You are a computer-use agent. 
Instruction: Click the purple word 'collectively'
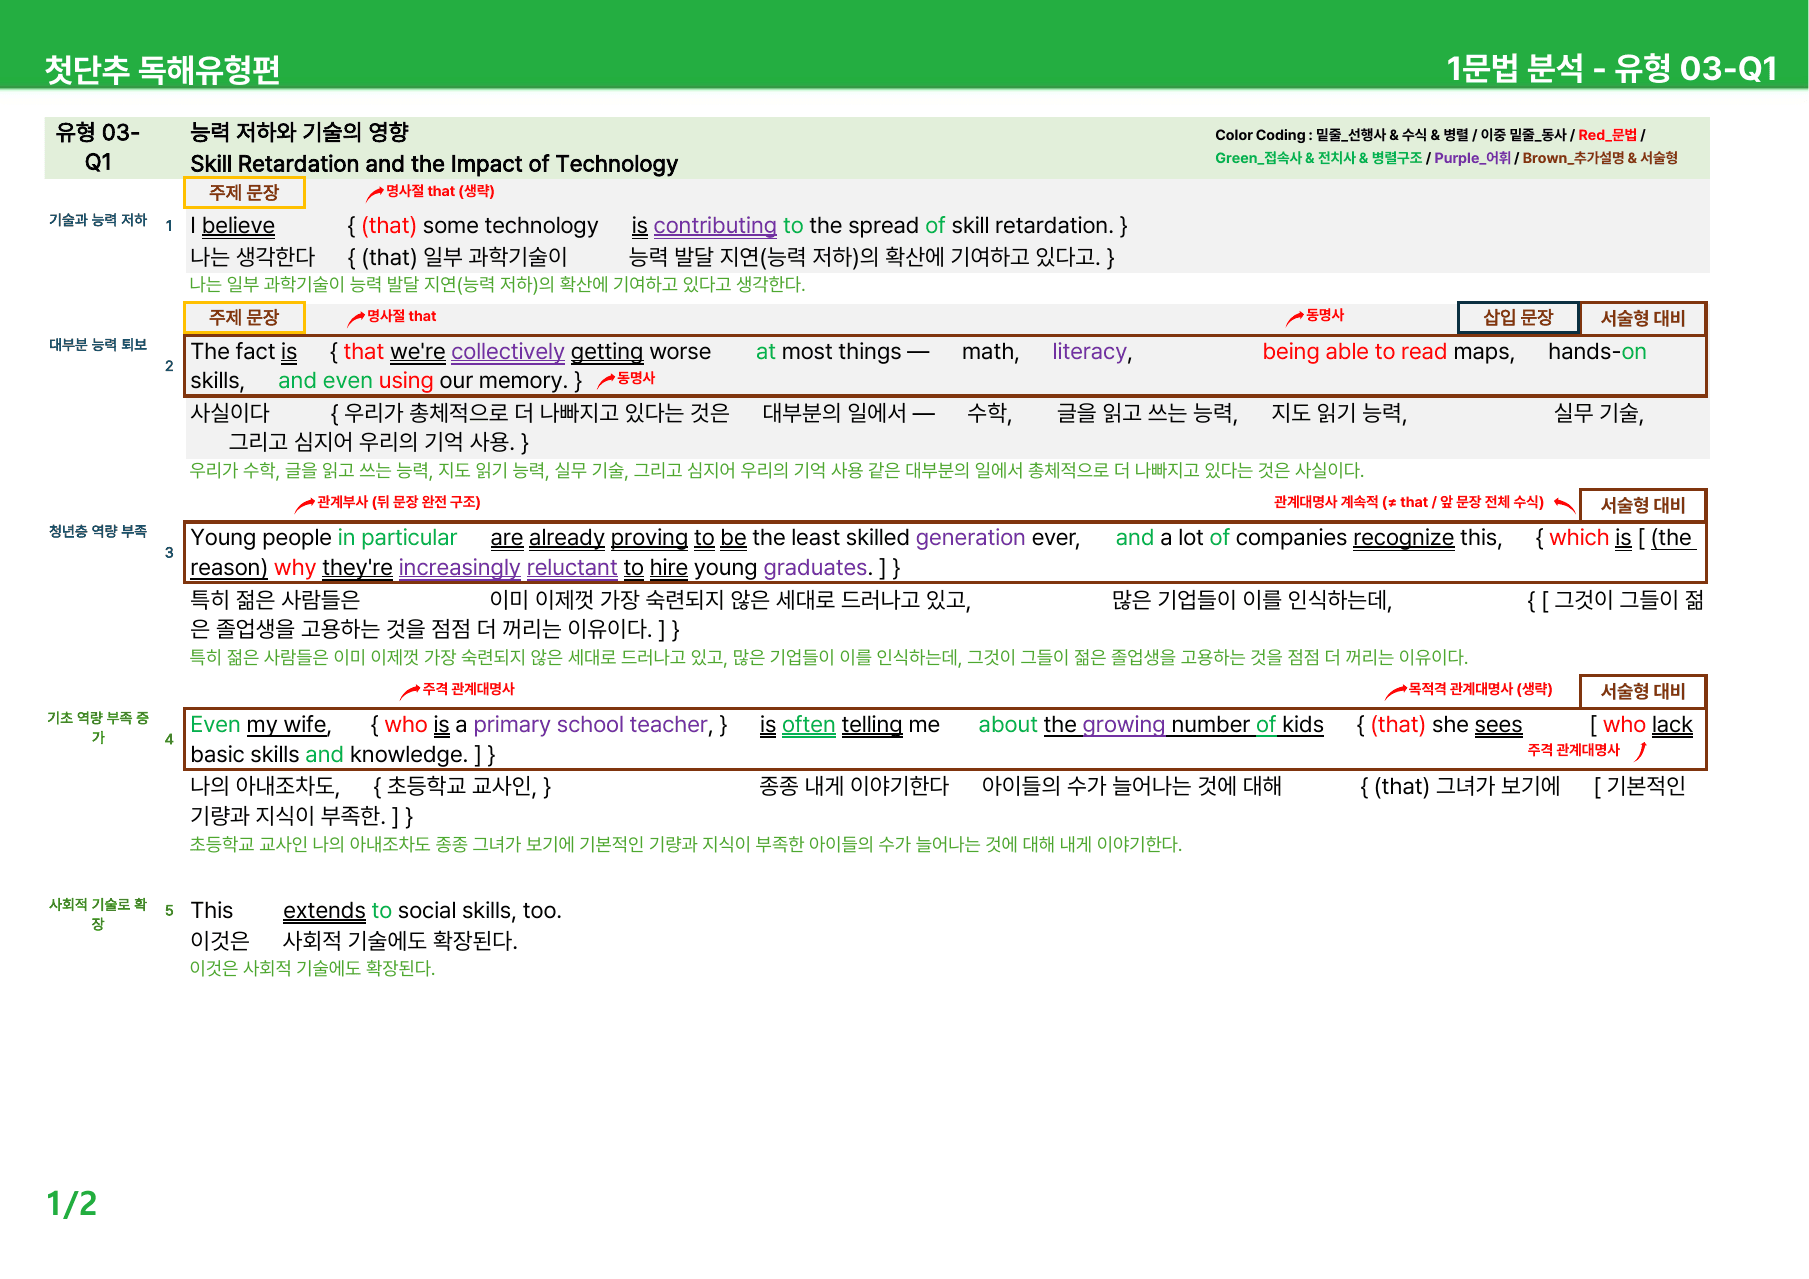[x=508, y=352]
